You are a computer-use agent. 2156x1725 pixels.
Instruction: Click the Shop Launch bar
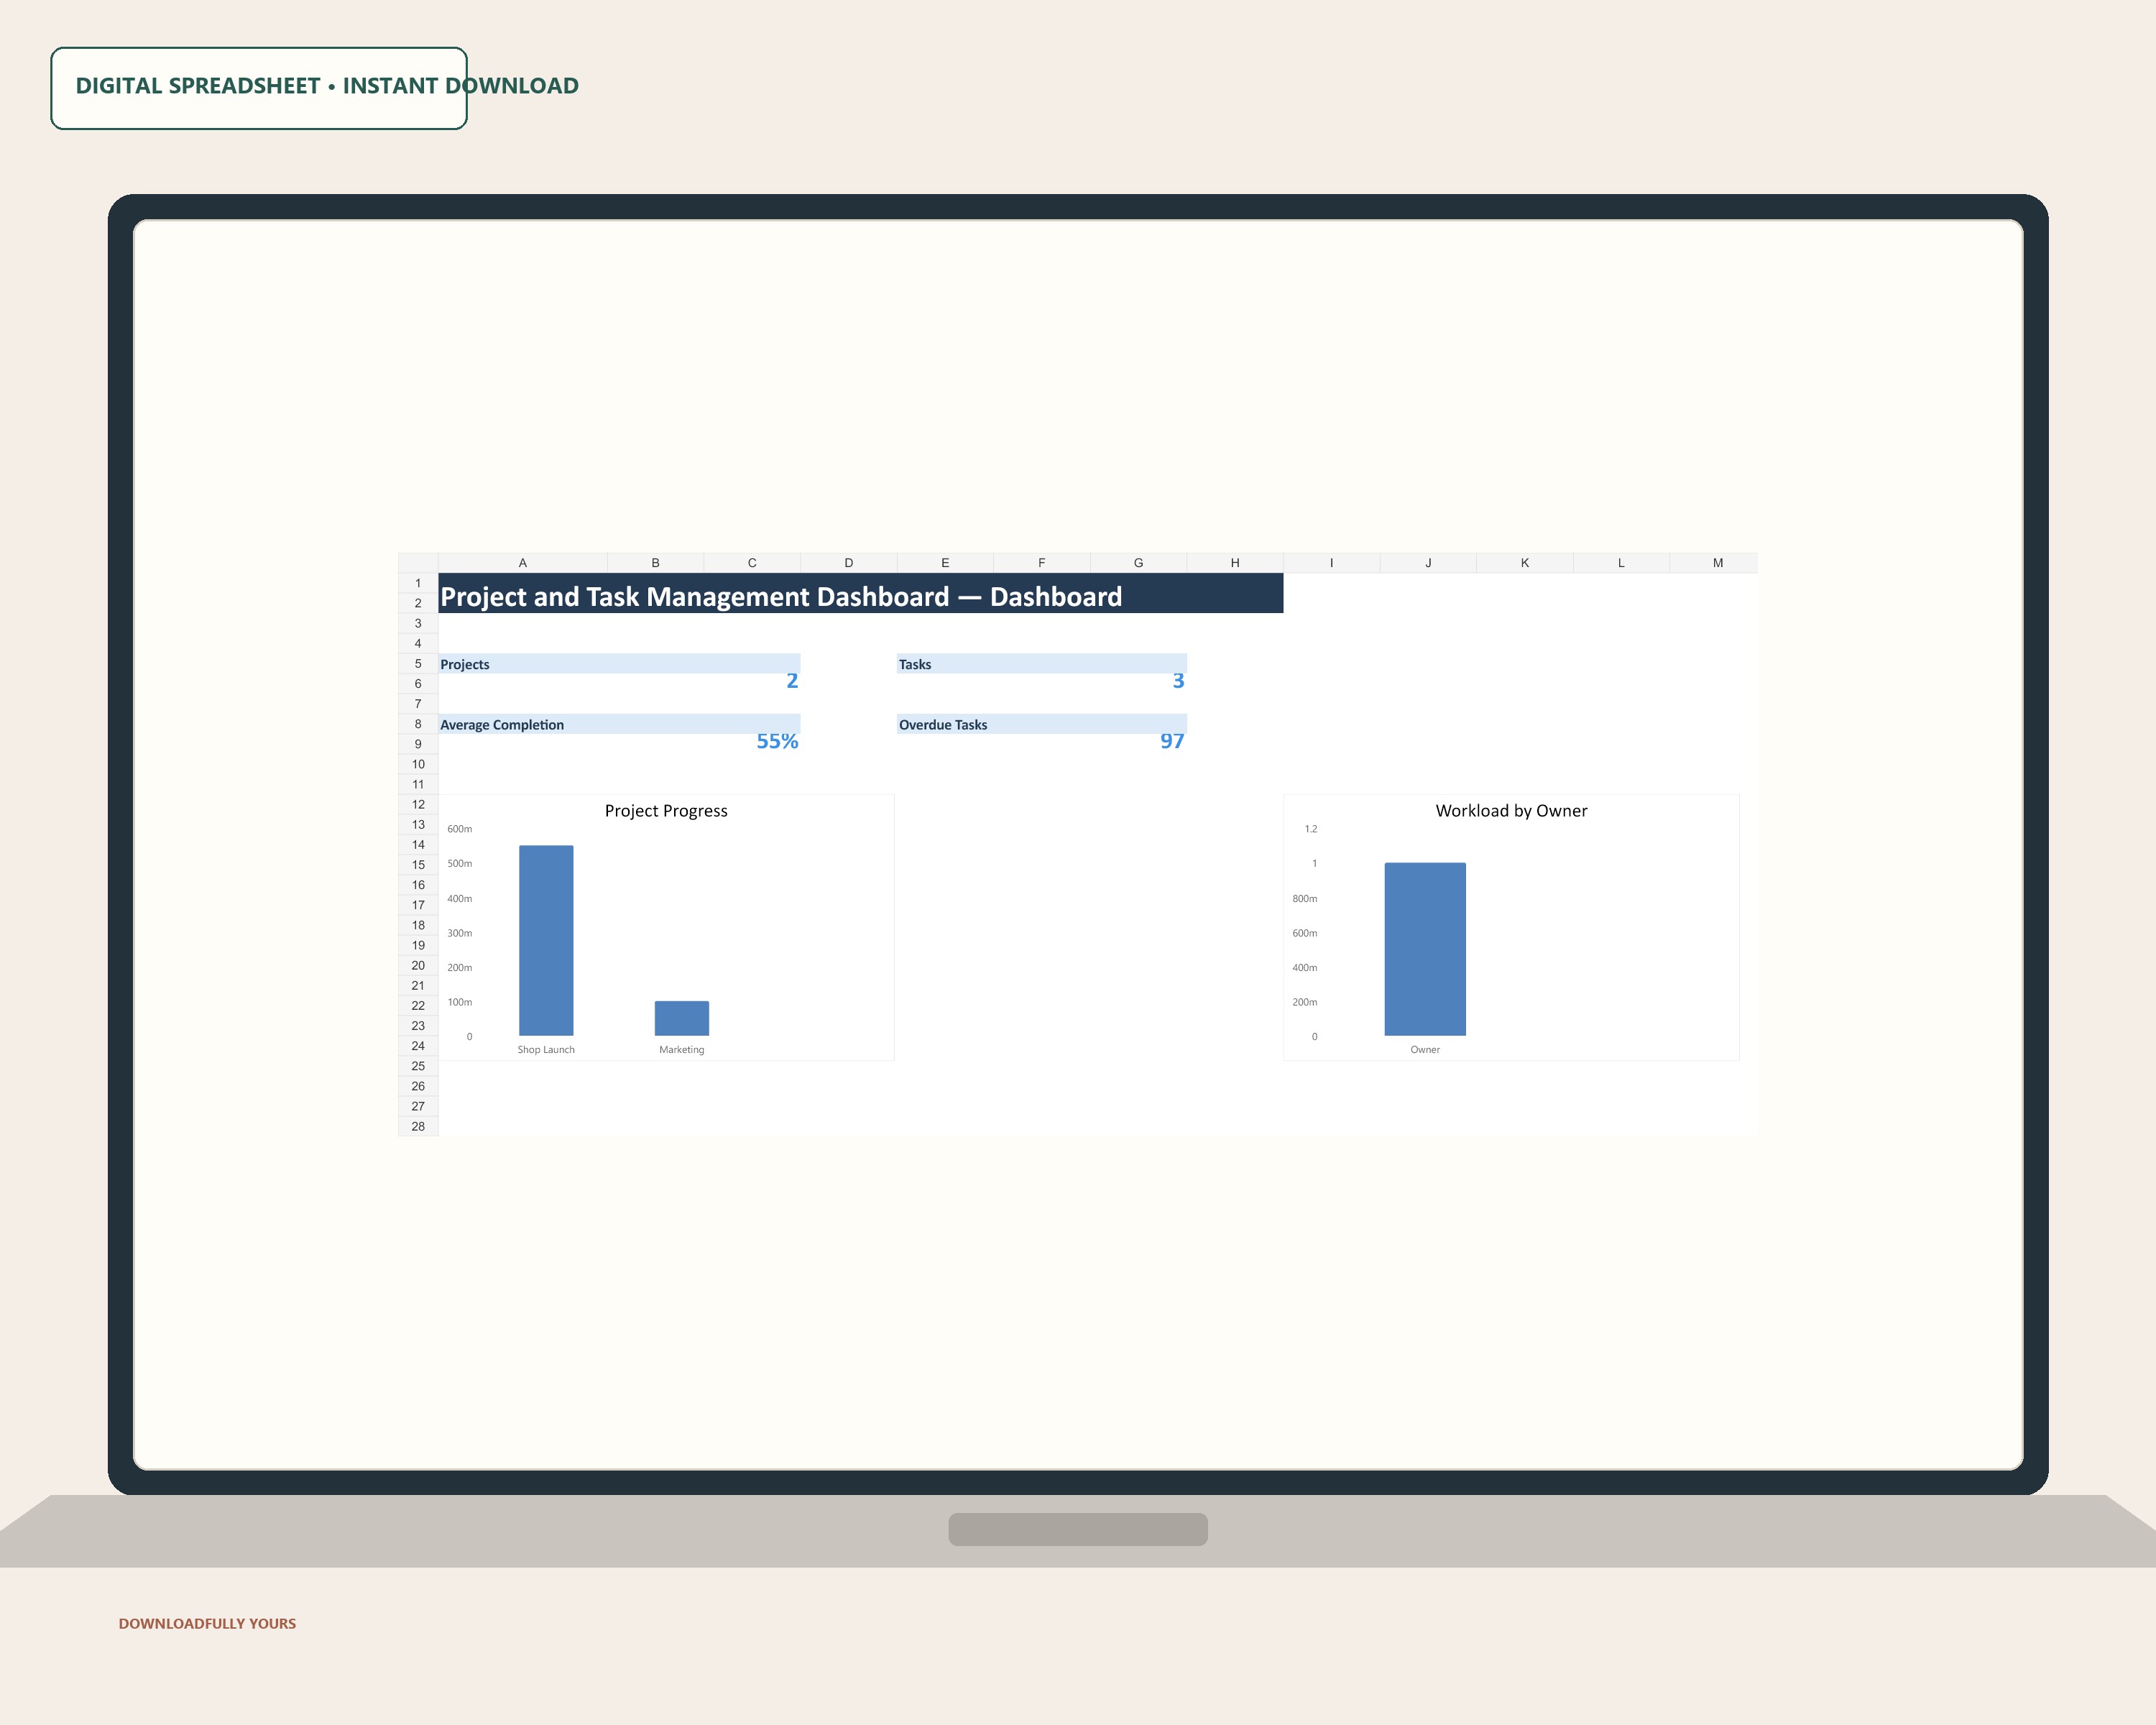pos(546,941)
